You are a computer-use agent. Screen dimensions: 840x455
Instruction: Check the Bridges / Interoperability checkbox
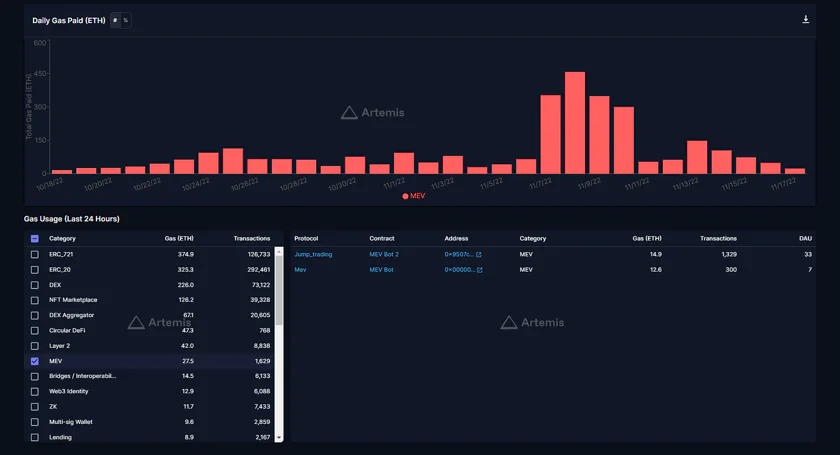pos(35,377)
